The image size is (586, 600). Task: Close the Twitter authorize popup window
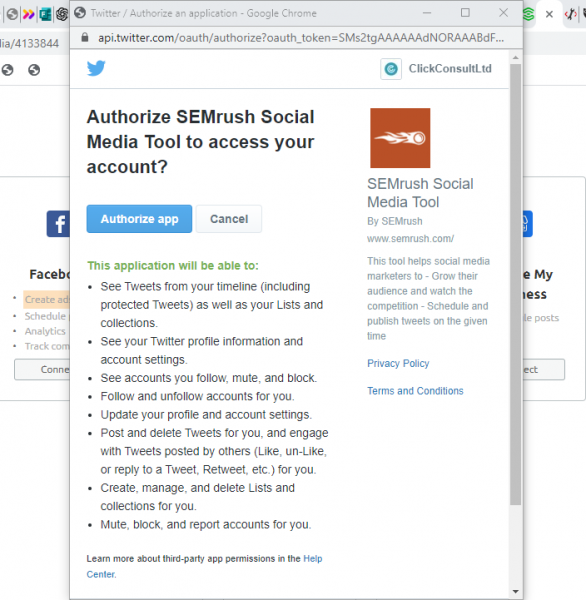click(x=503, y=13)
